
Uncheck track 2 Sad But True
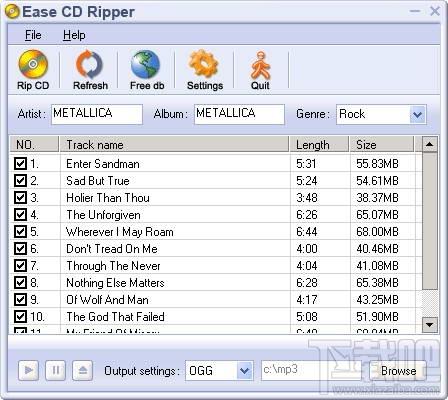(20, 180)
